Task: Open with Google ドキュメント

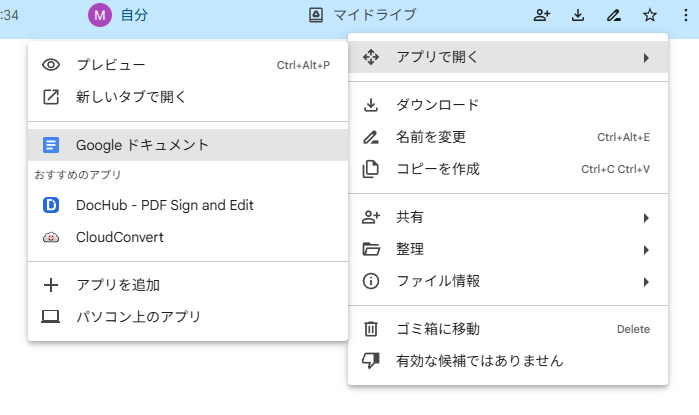Action: tap(188, 145)
